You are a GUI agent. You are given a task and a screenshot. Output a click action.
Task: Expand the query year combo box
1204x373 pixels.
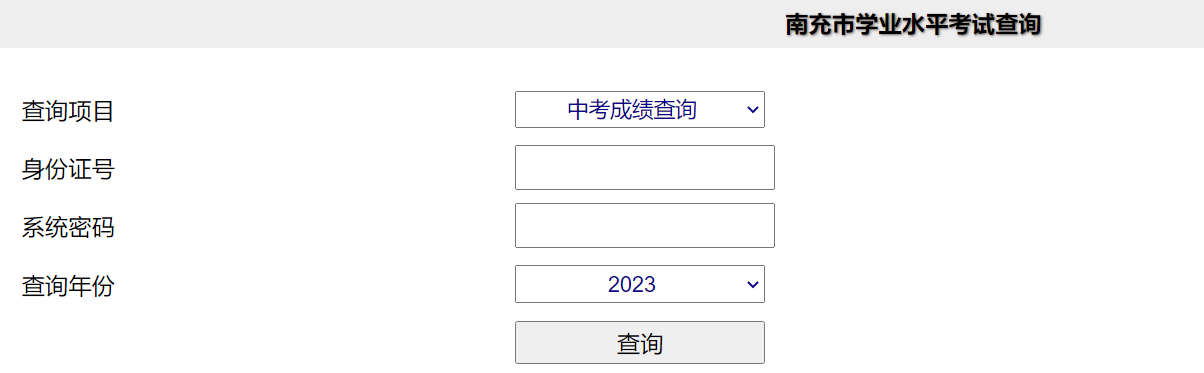[639, 284]
